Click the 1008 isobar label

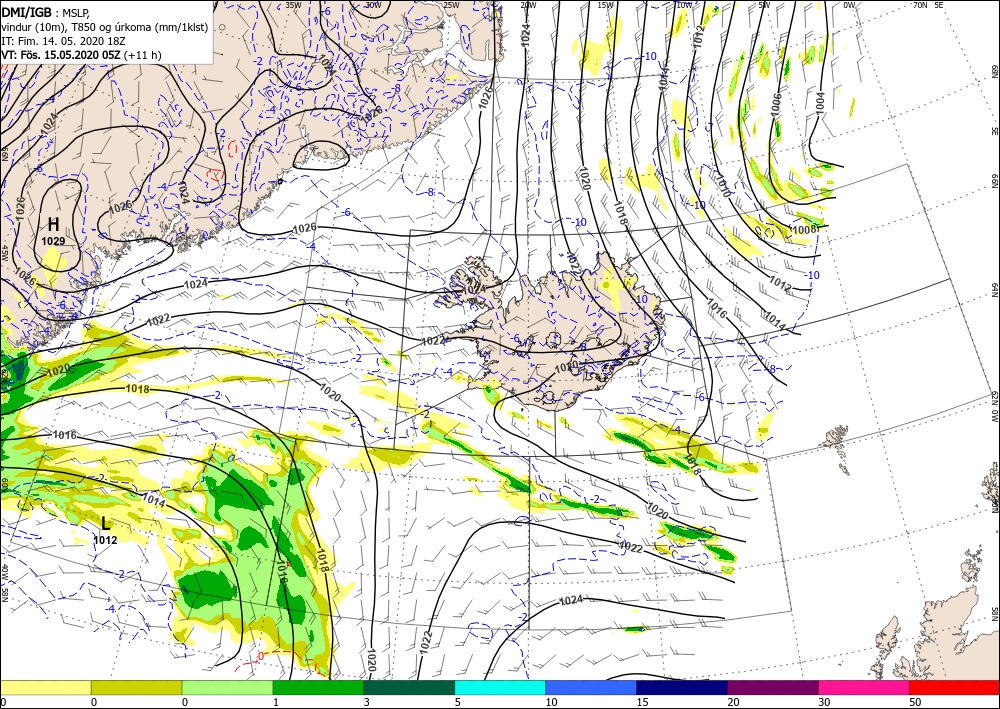click(x=803, y=230)
